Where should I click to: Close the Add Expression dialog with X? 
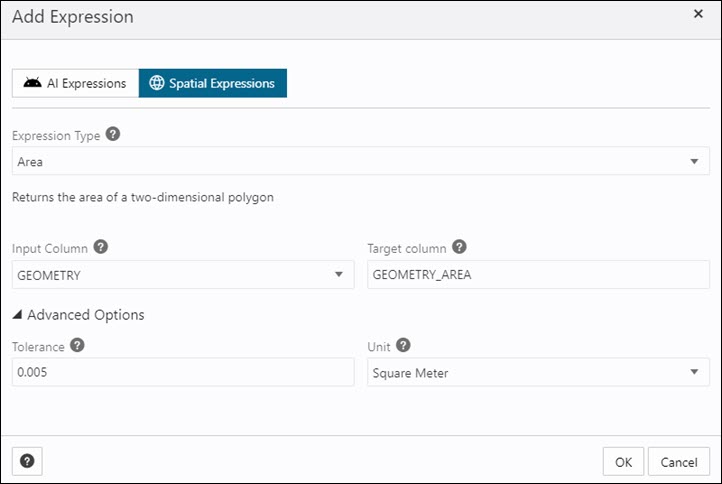pyautogui.click(x=698, y=14)
